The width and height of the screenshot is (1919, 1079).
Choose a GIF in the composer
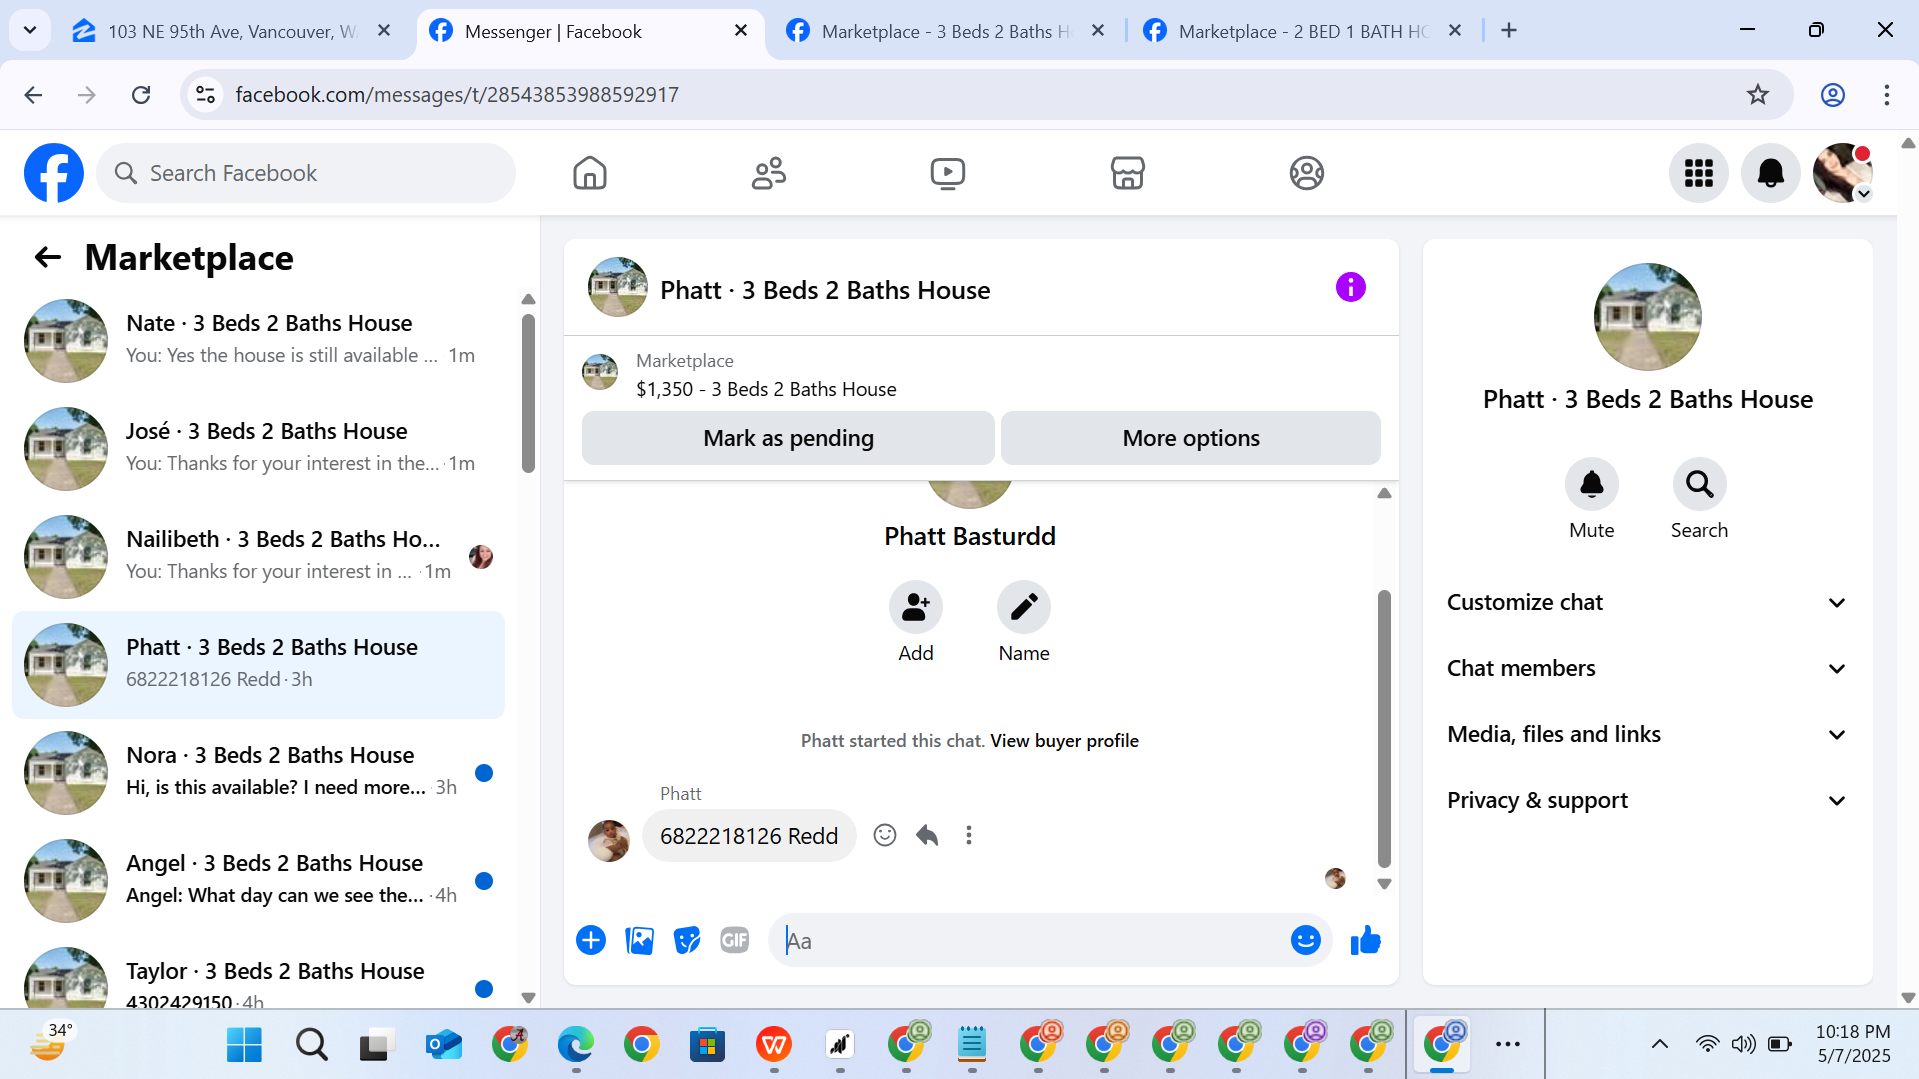(735, 940)
